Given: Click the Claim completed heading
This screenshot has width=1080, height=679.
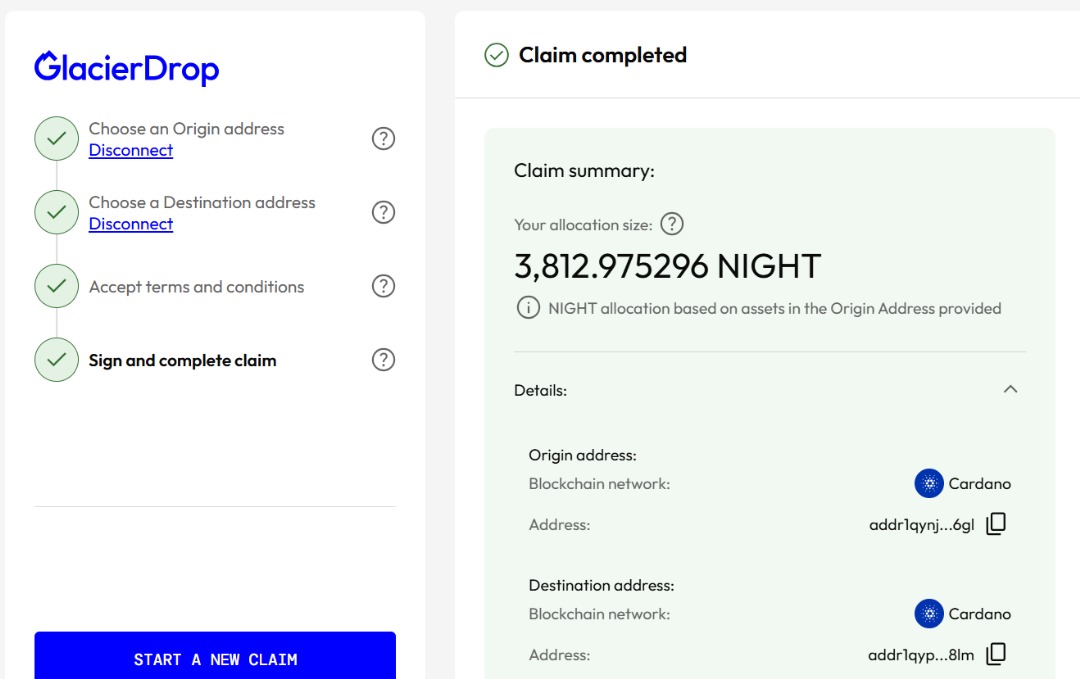Looking at the screenshot, I should [603, 55].
